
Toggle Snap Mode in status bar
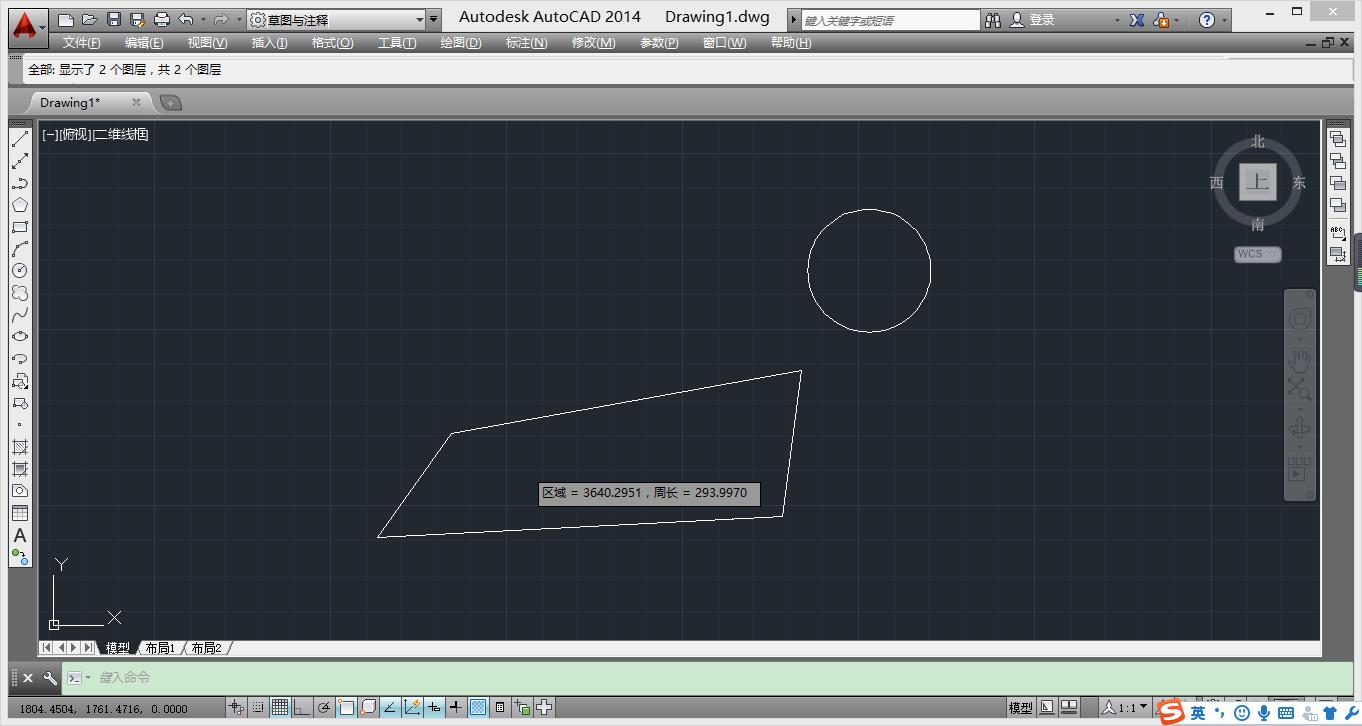pyautogui.click(x=259, y=708)
